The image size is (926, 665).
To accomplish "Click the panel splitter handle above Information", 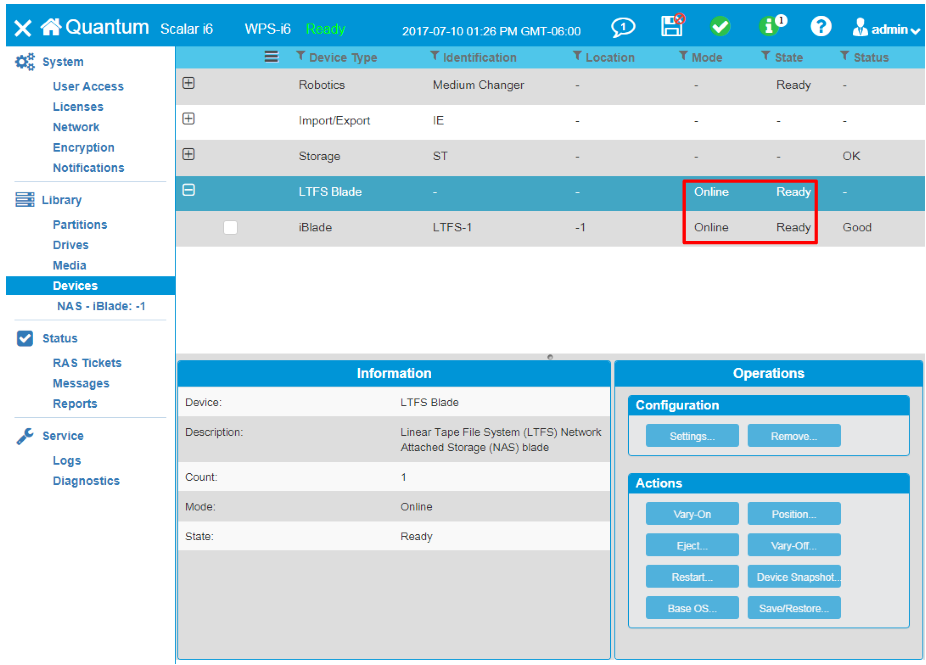I will pos(550,357).
